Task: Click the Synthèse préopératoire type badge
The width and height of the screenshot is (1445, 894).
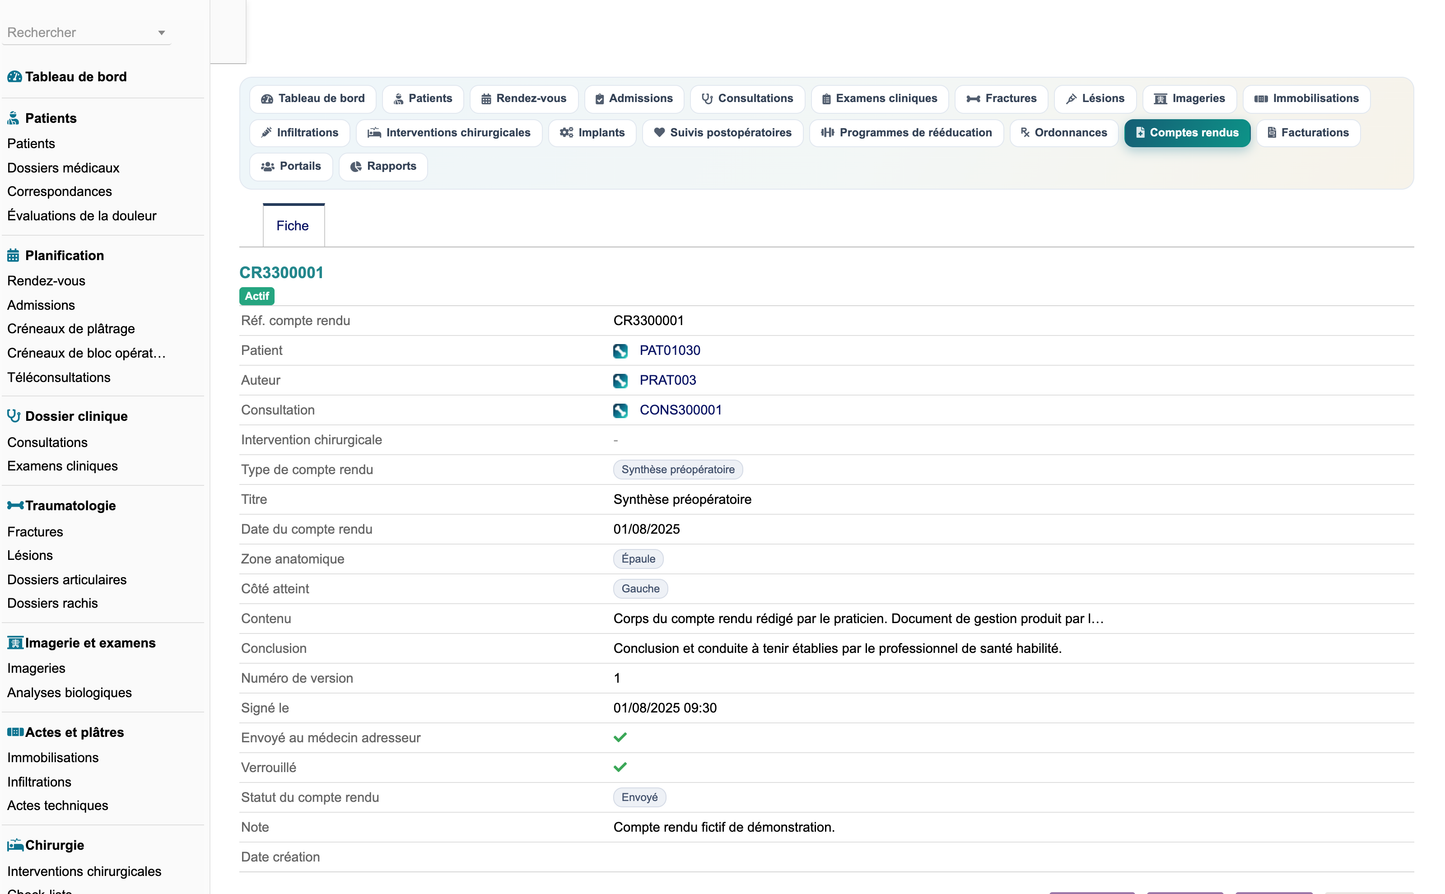Action: pos(678,470)
